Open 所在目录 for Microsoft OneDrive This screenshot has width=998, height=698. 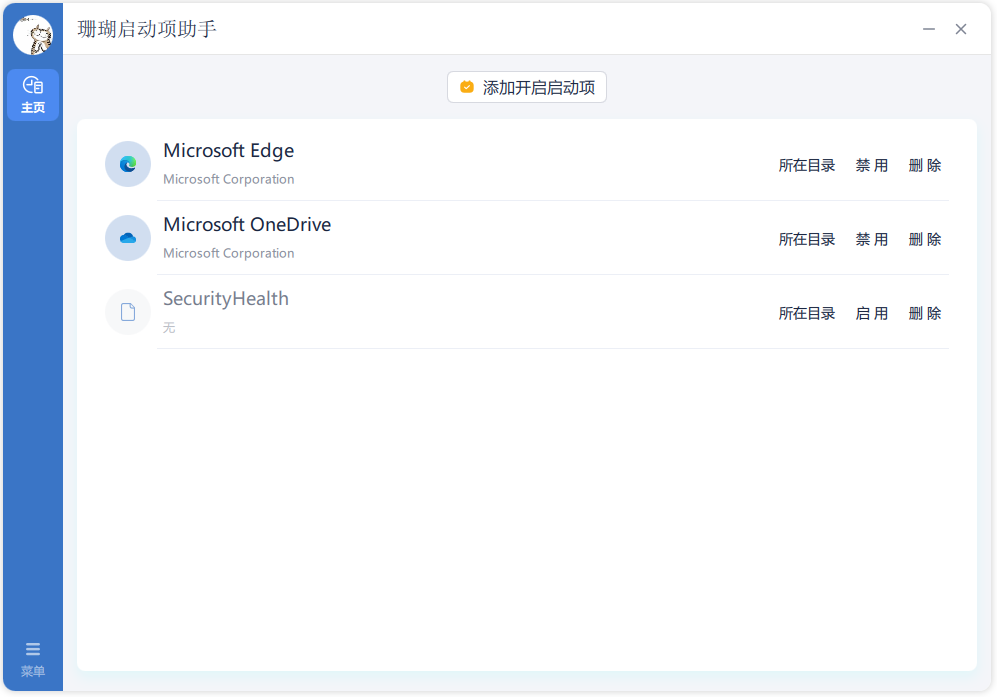tap(806, 239)
